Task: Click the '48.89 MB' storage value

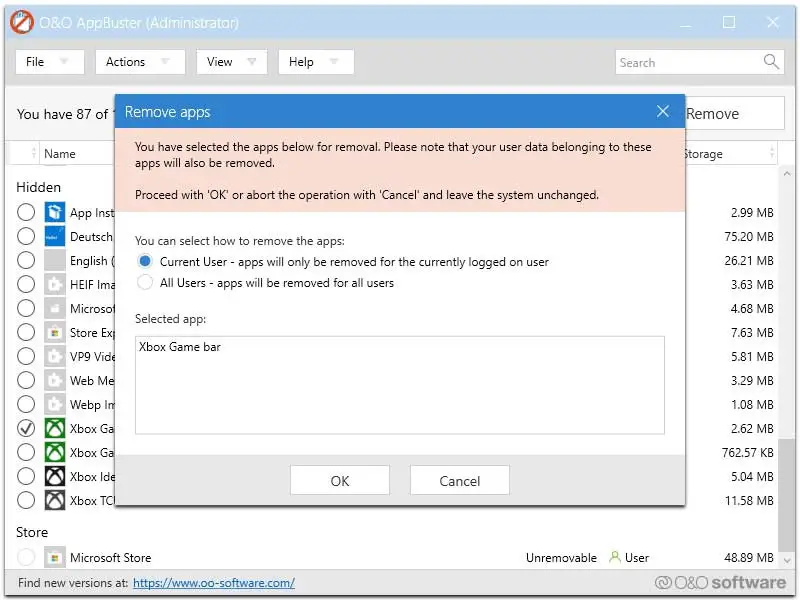Action: click(749, 558)
